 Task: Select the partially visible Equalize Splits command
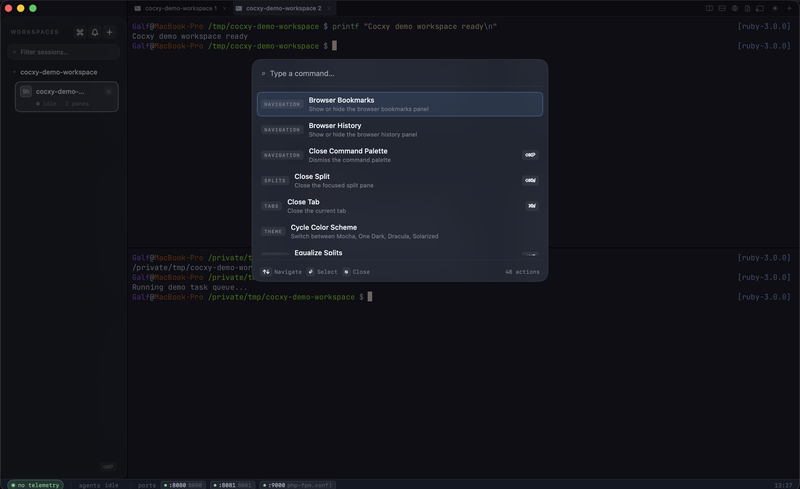400,253
